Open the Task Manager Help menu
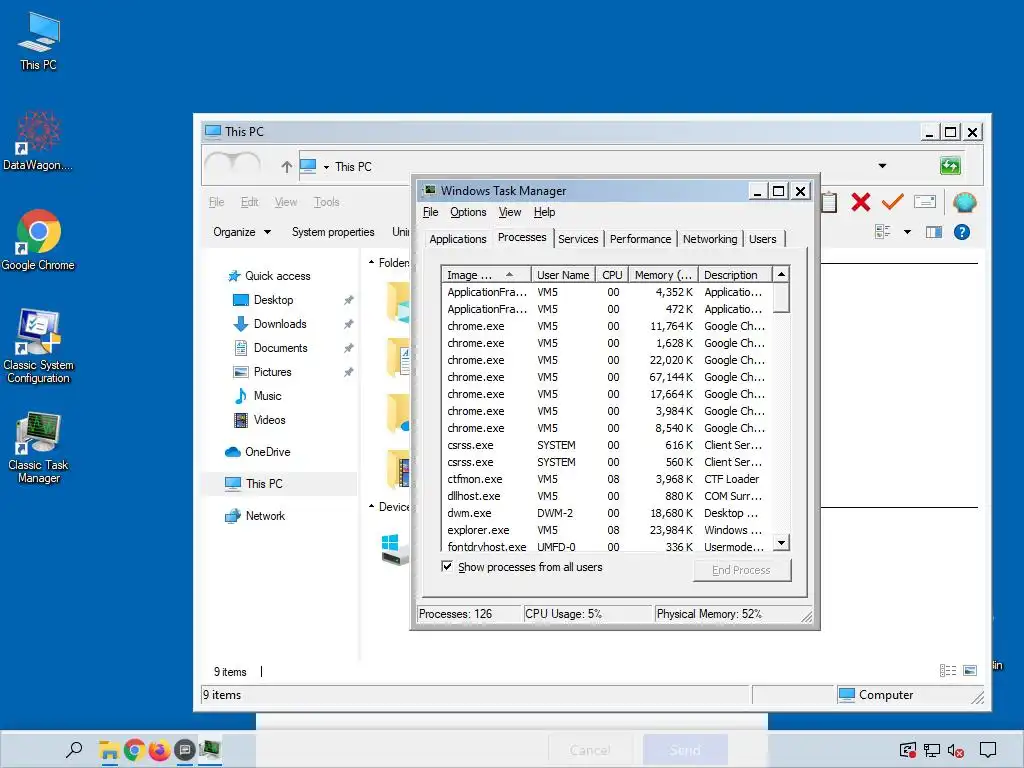Image resolution: width=1024 pixels, height=768 pixels. click(544, 212)
